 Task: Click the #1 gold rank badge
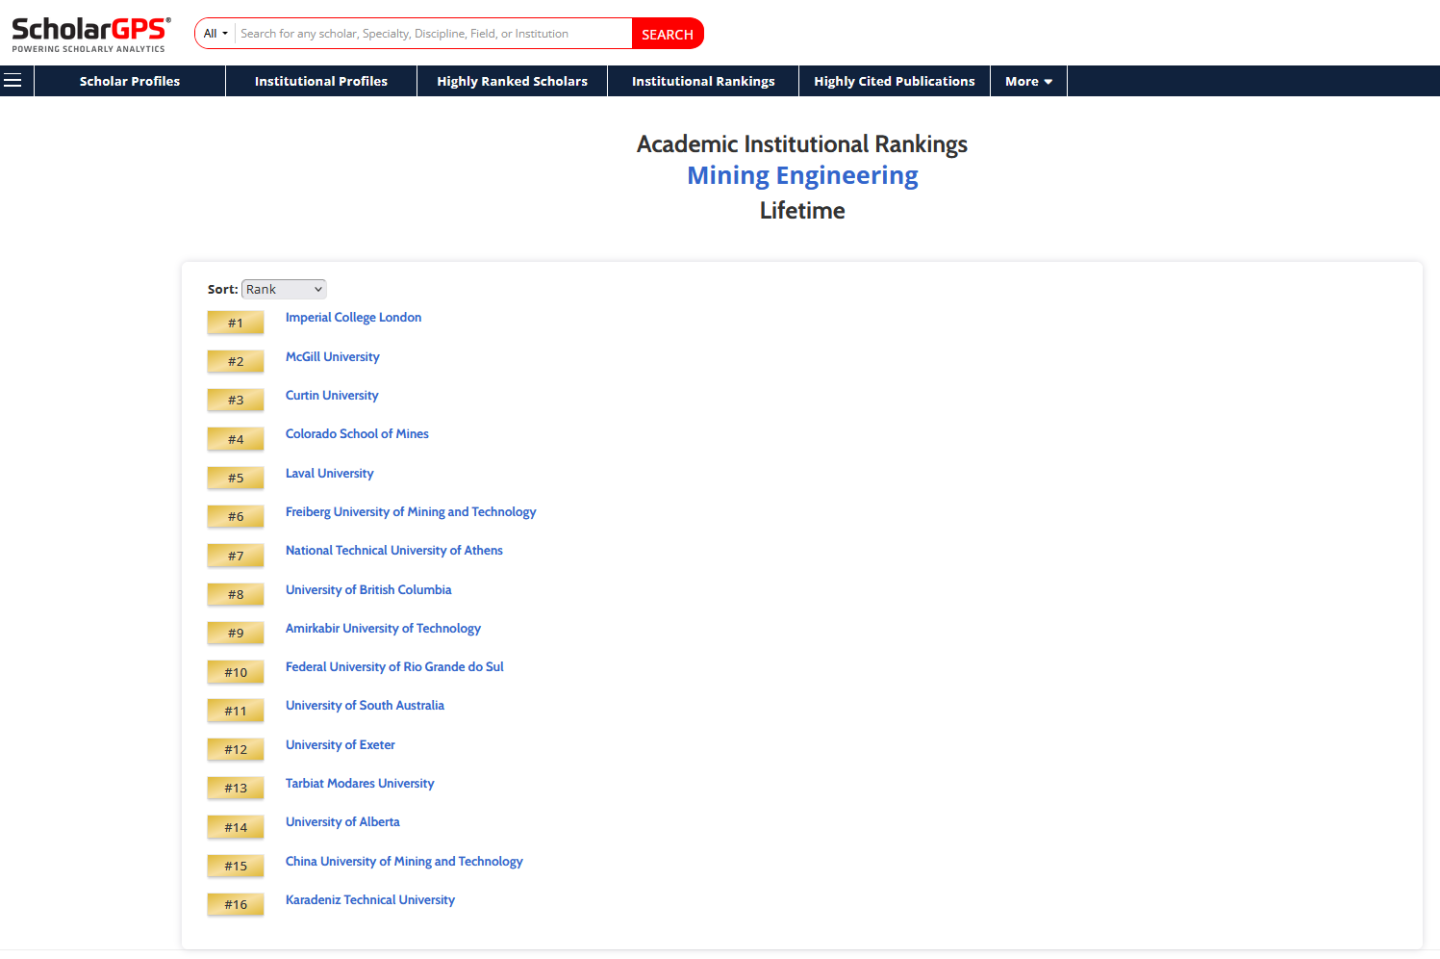tap(235, 322)
